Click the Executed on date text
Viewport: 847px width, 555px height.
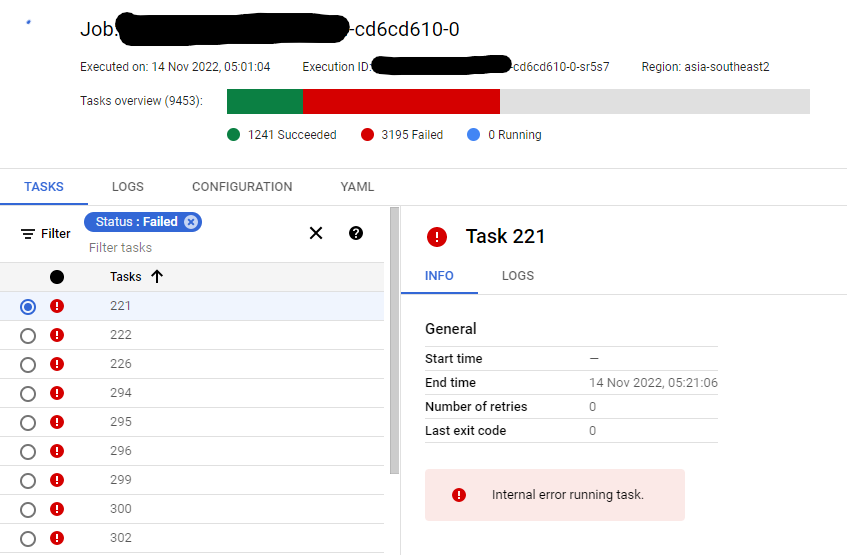pos(175,67)
